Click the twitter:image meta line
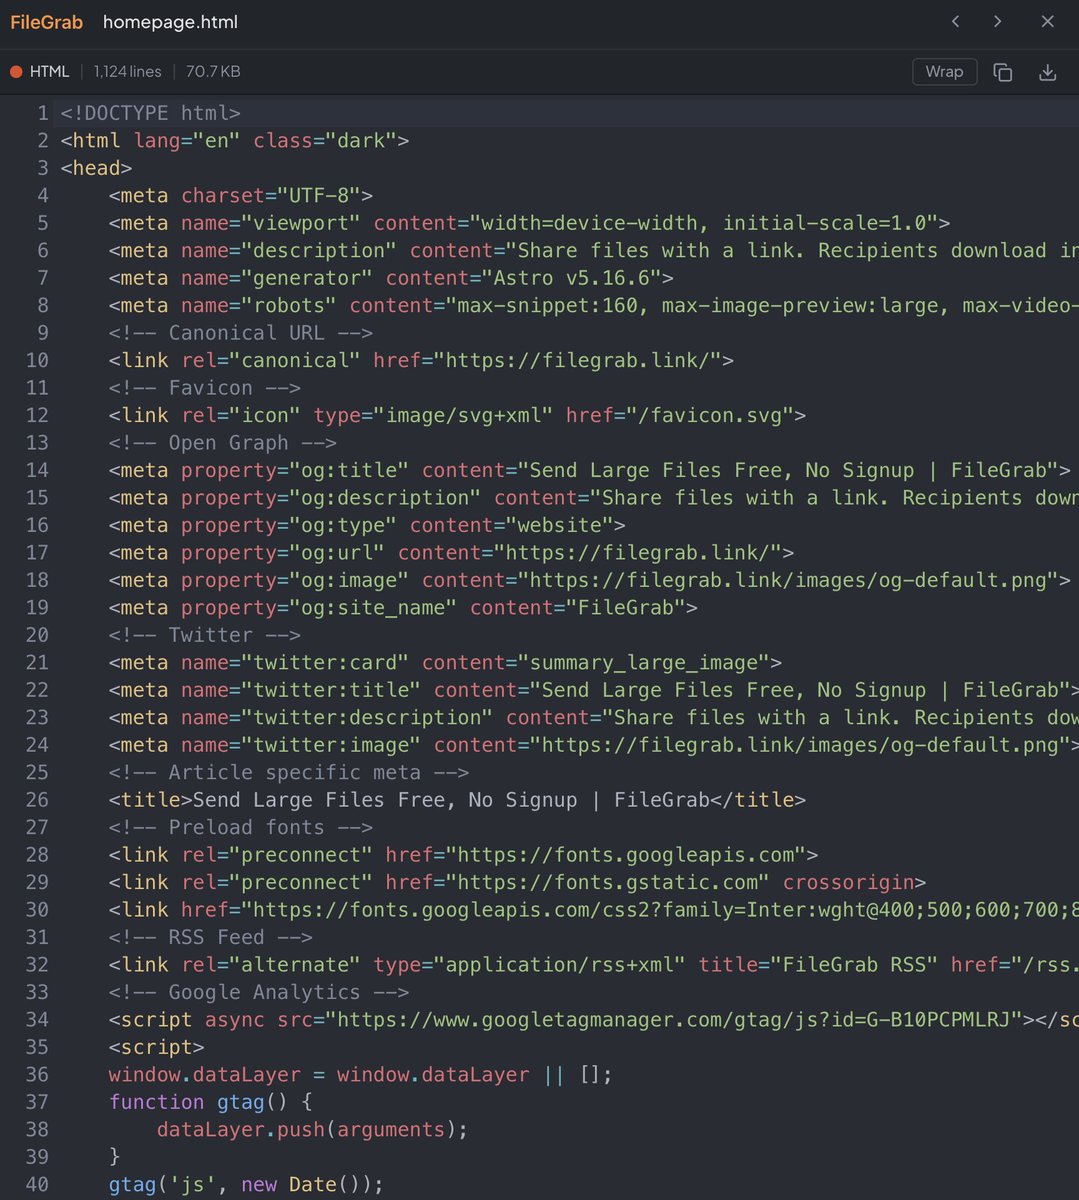 593,746
